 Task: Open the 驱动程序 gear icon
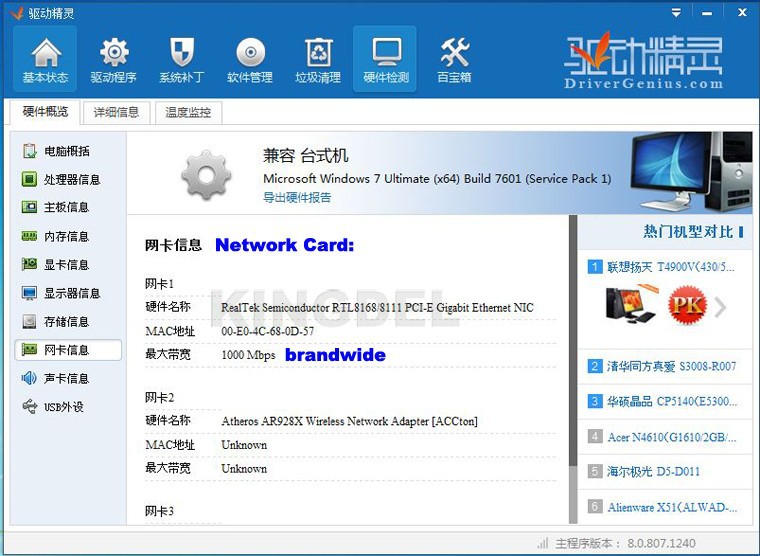(x=113, y=58)
